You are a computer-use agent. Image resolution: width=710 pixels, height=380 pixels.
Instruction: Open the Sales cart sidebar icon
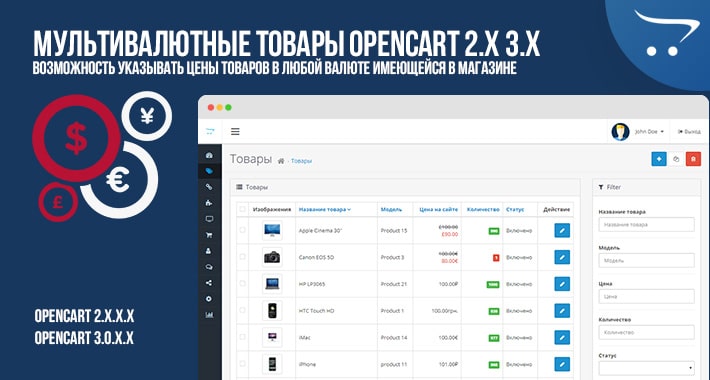coord(209,235)
